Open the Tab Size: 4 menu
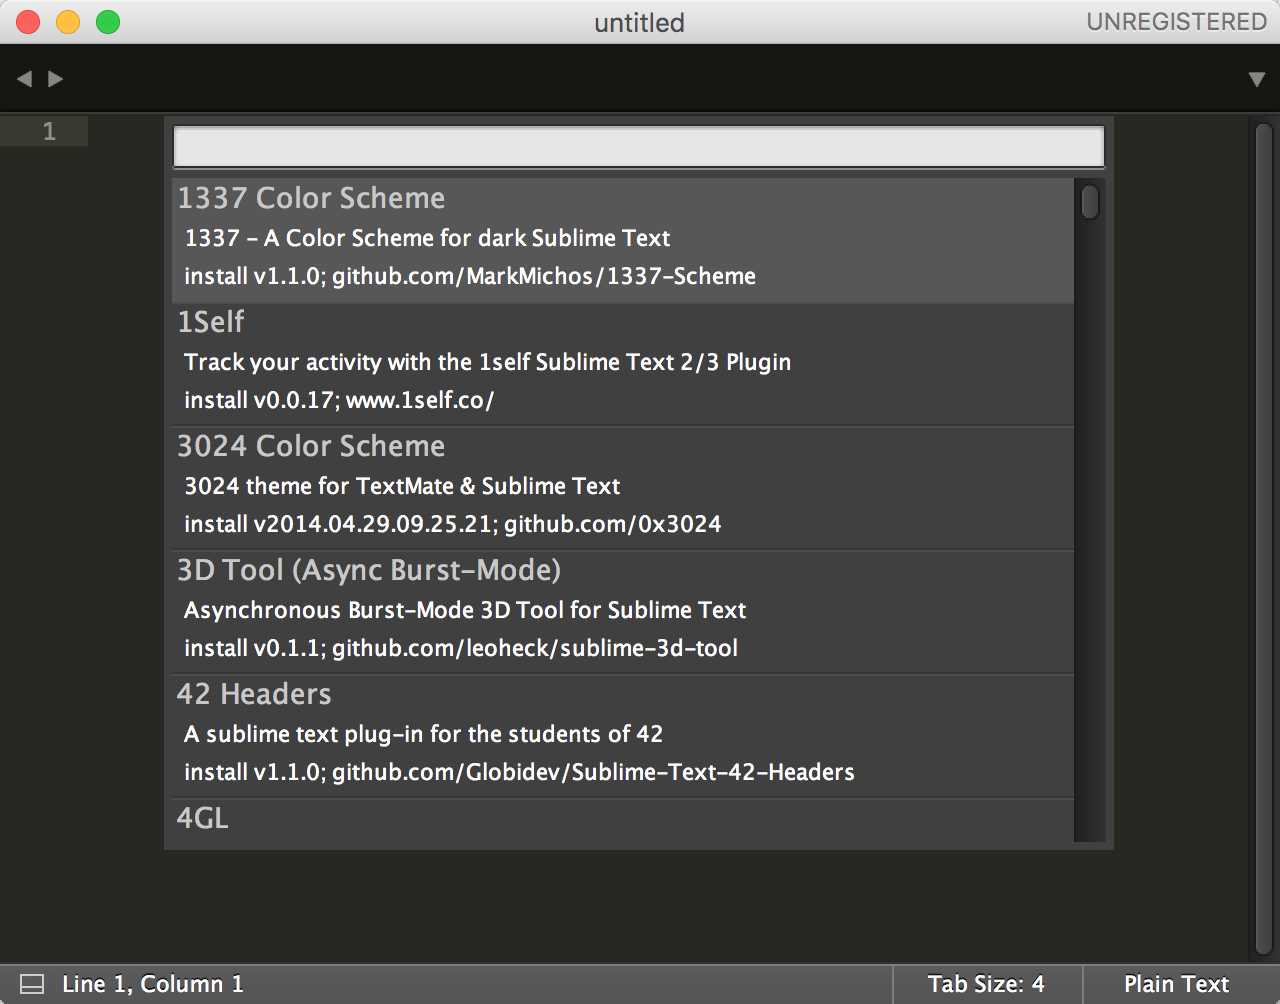The height and width of the screenshot is (1004, 1280). [986, 984]
